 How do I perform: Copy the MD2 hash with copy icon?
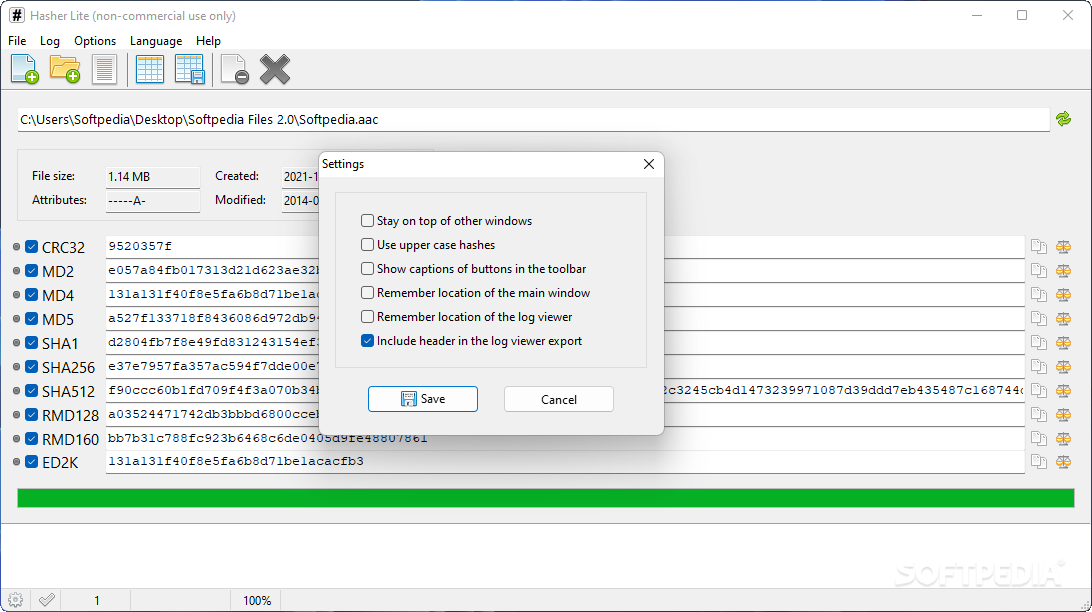[x=1039, y=271]
